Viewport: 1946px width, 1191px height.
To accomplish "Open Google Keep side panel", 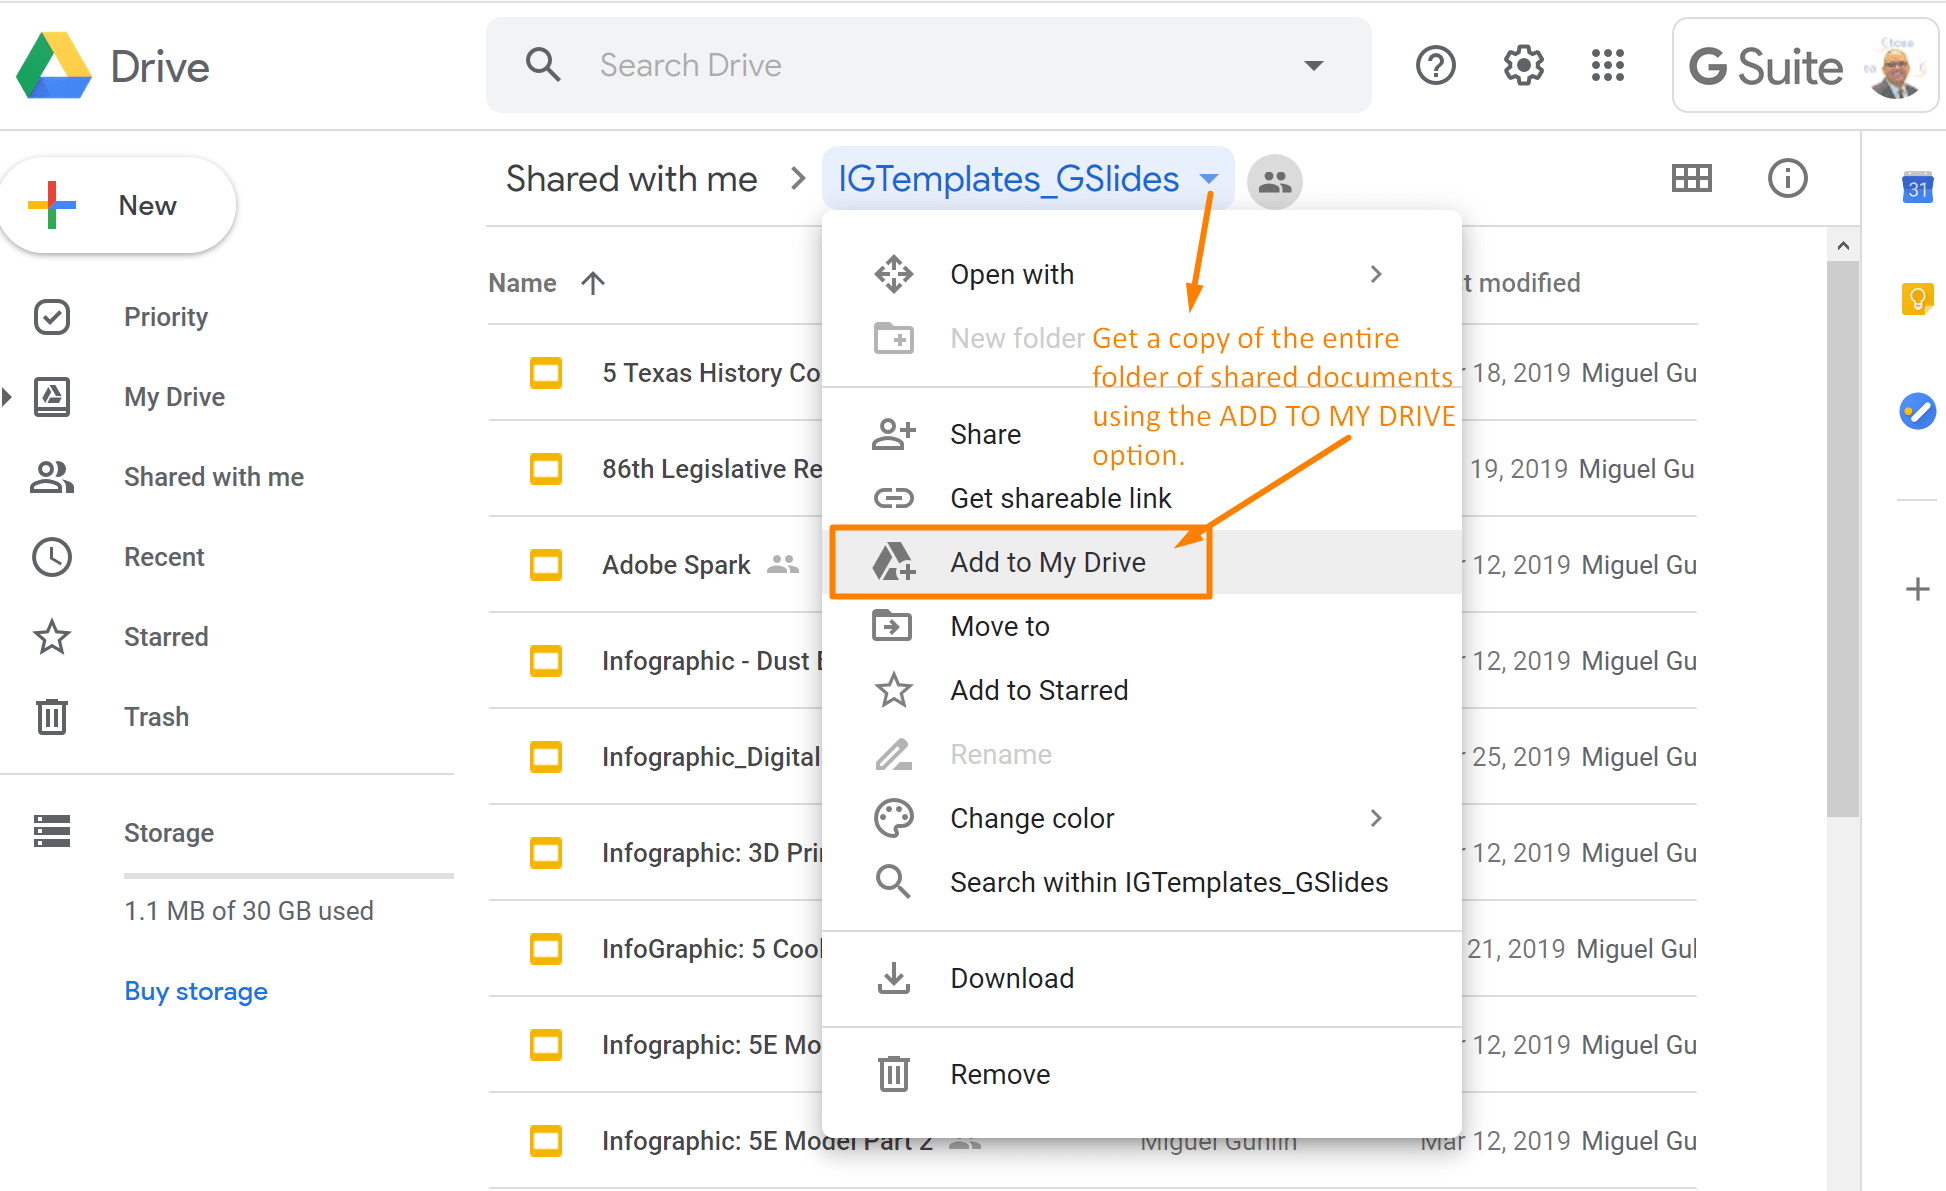I will [x=1917, y=298].
